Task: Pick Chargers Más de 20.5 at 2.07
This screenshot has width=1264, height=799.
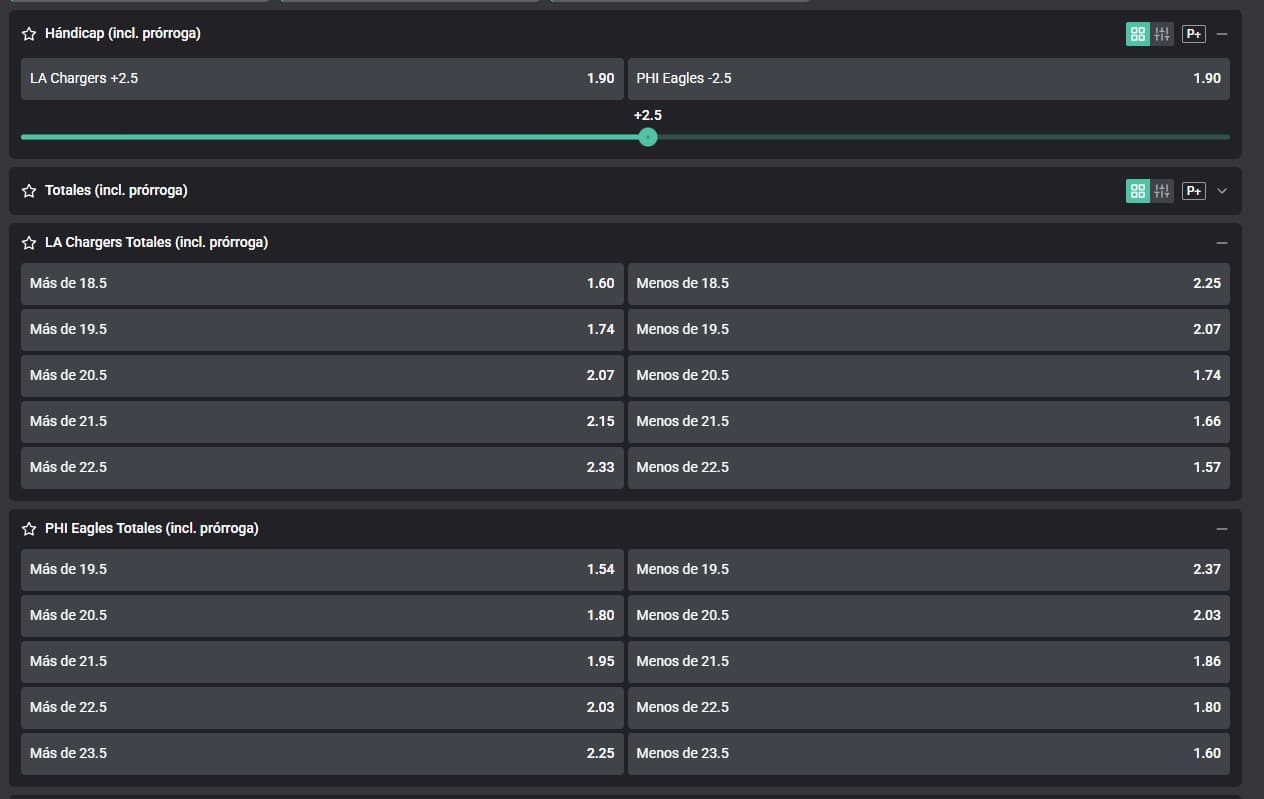Action: [x=322, y=375]
